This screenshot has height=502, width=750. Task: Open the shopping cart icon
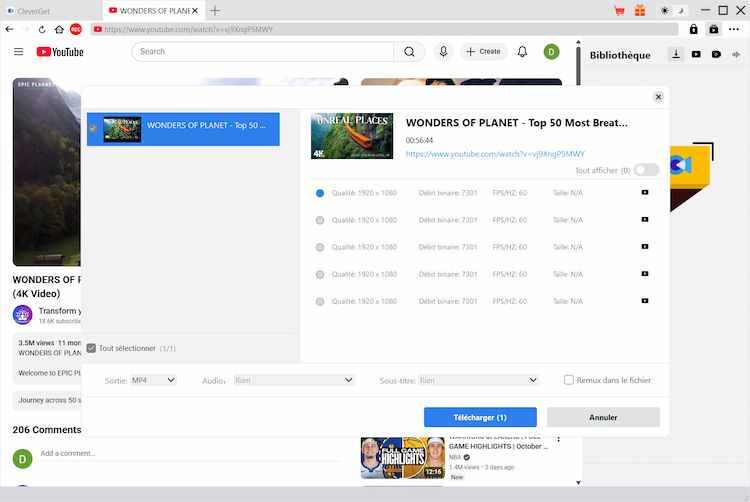(x=620, y=10)
